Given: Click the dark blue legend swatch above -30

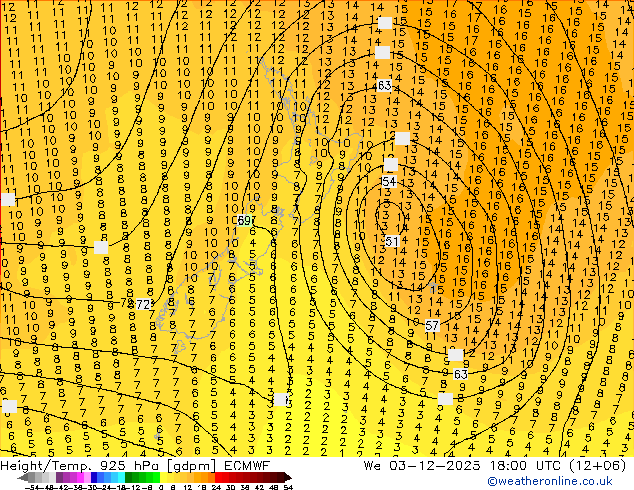Looking at the screenshot, I should [x=94, y=478].
